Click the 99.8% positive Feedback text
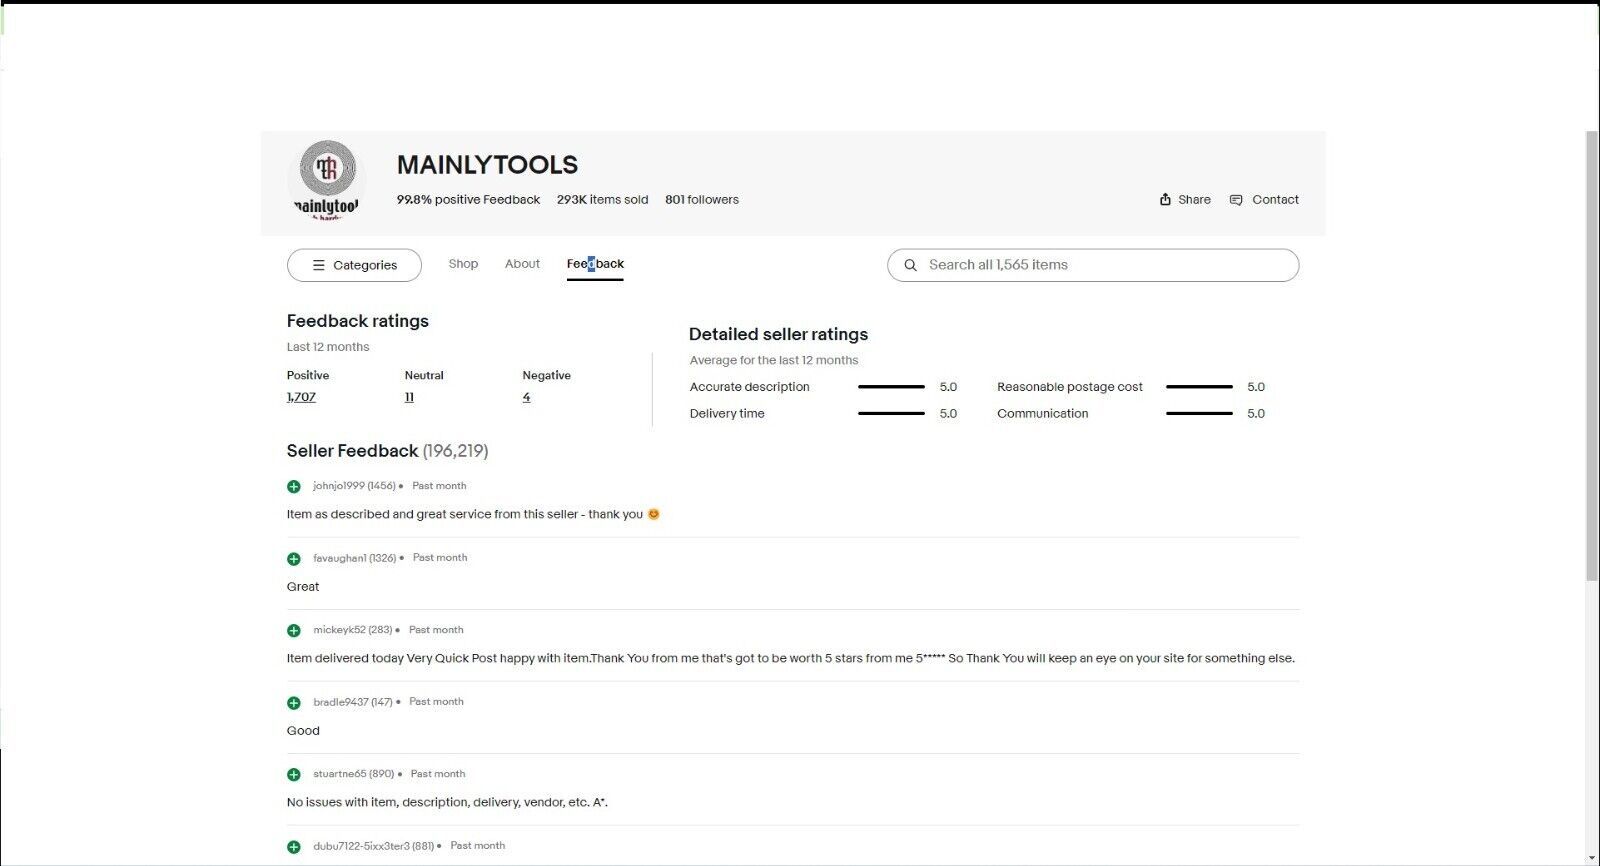The image size is (1600, 866). coord(468,200)
